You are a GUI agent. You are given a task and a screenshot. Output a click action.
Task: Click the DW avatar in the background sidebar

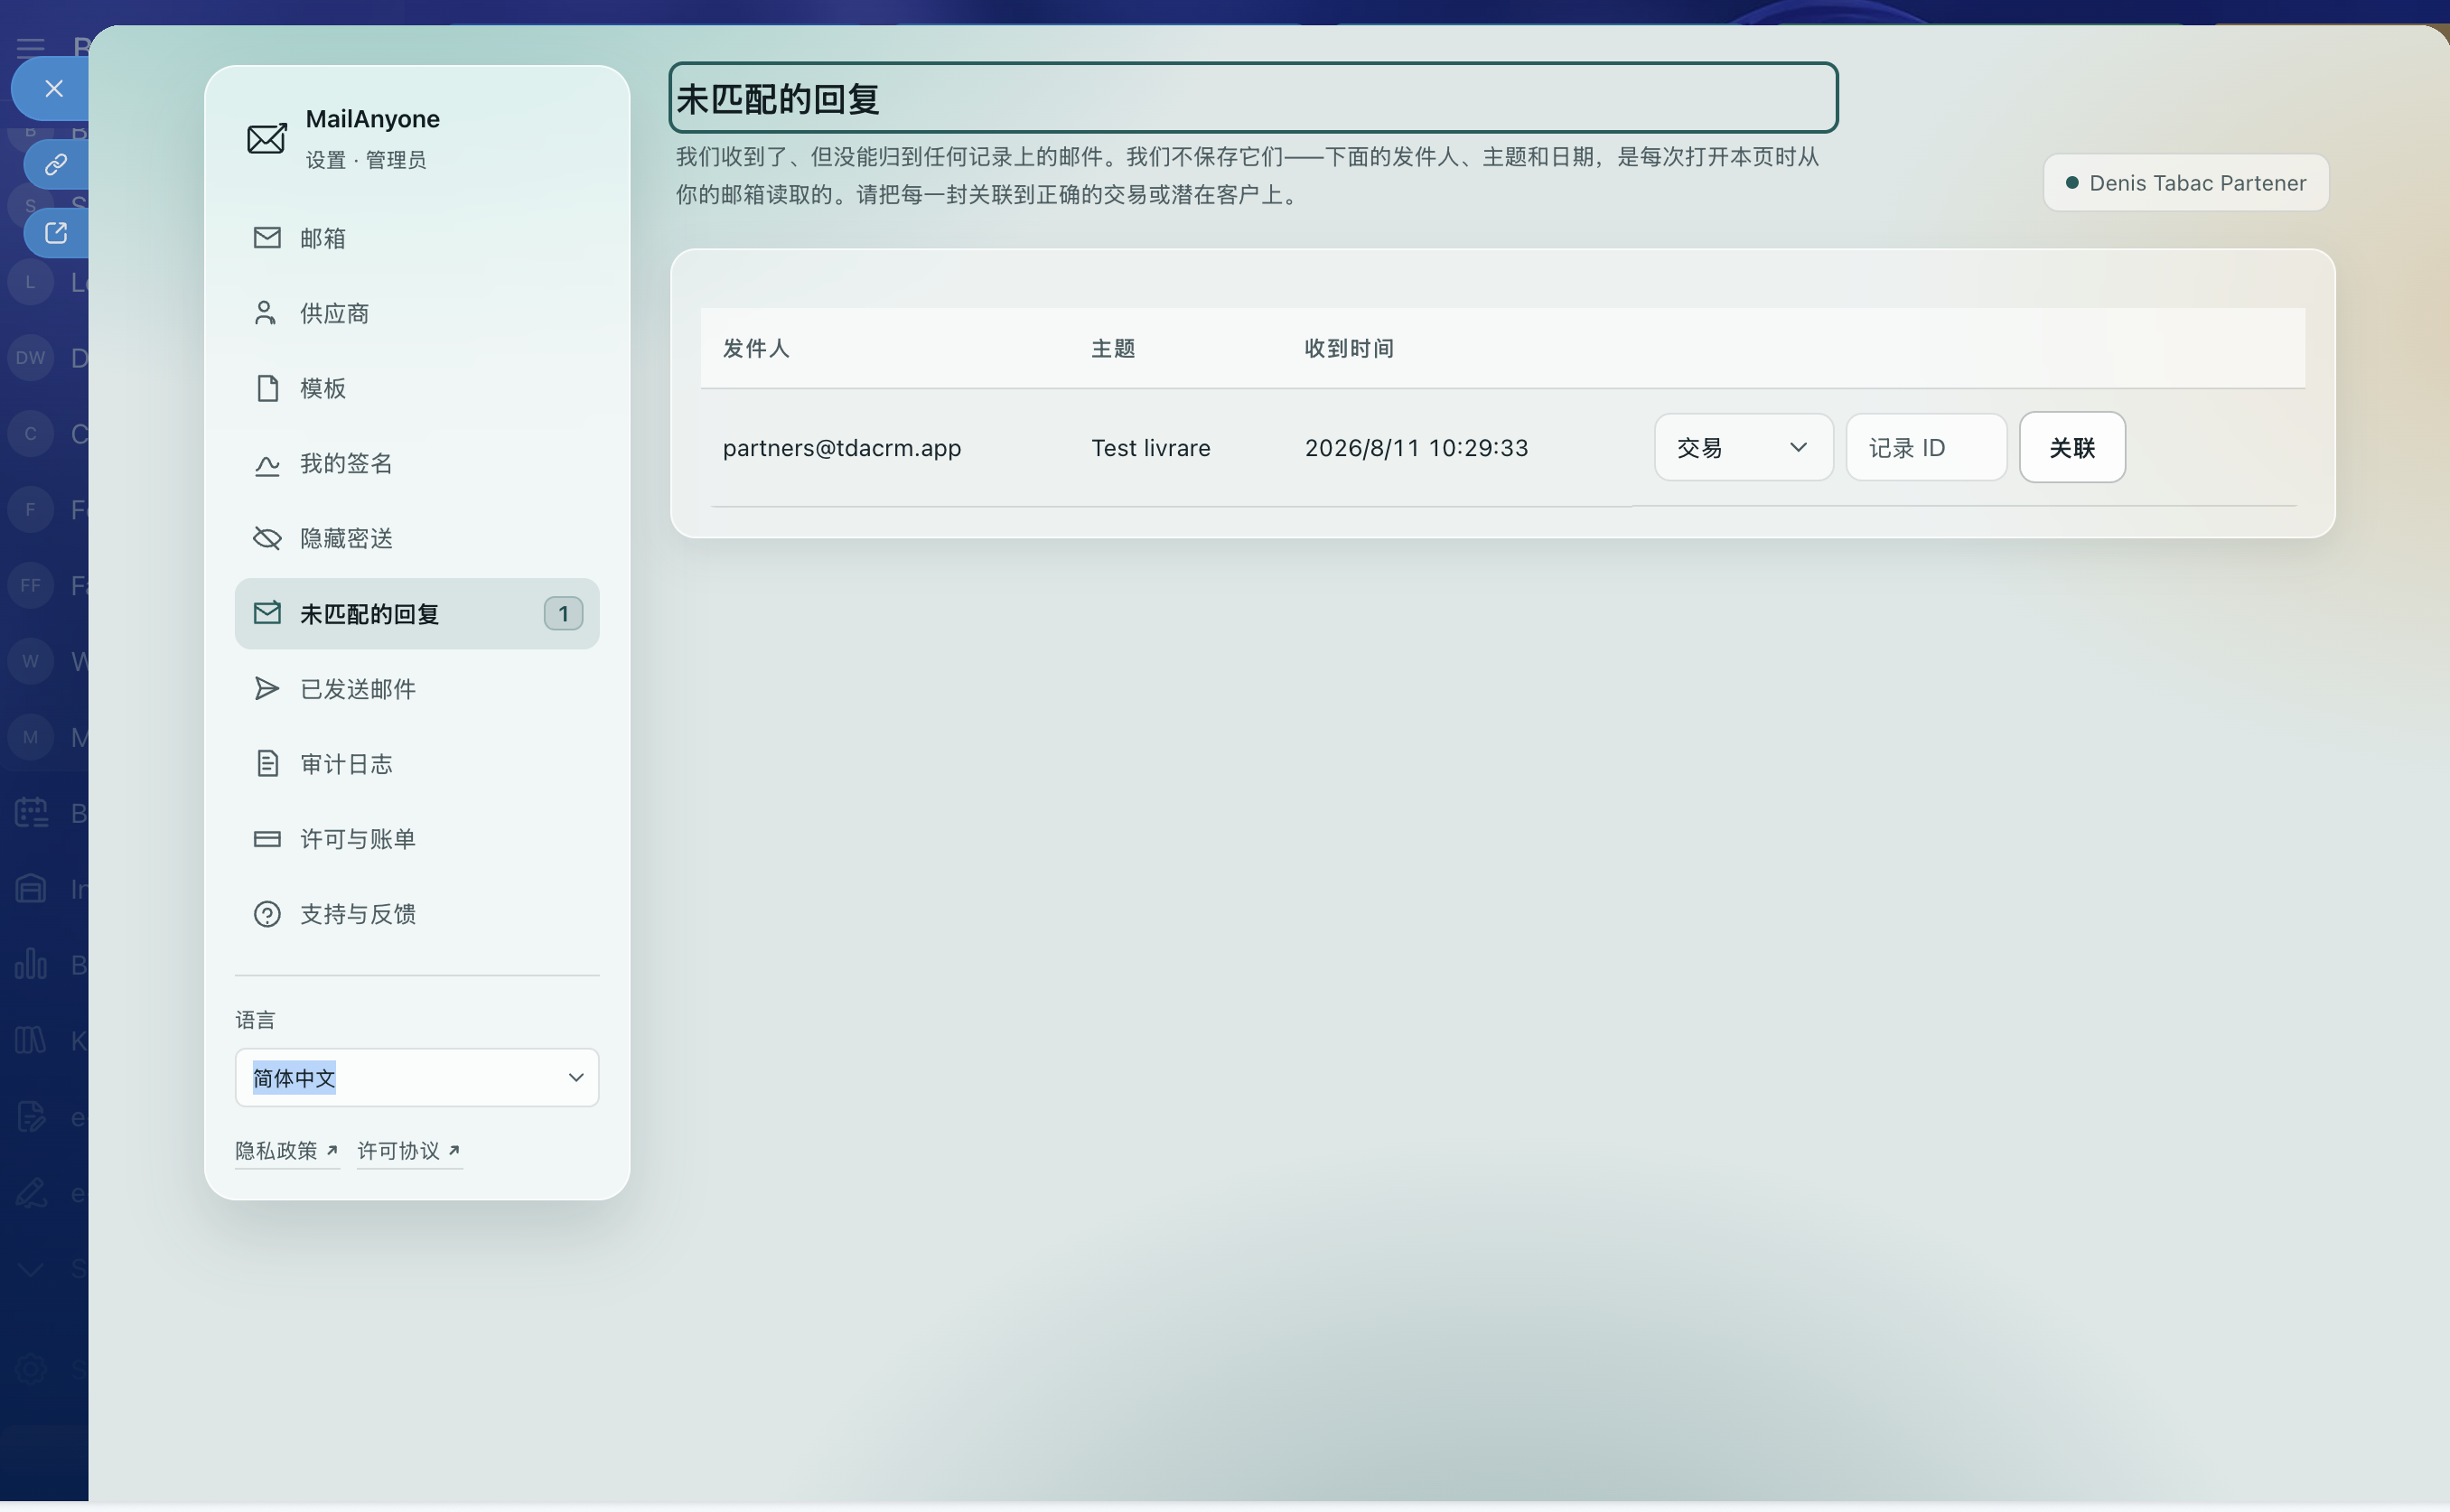coord(31,358)
